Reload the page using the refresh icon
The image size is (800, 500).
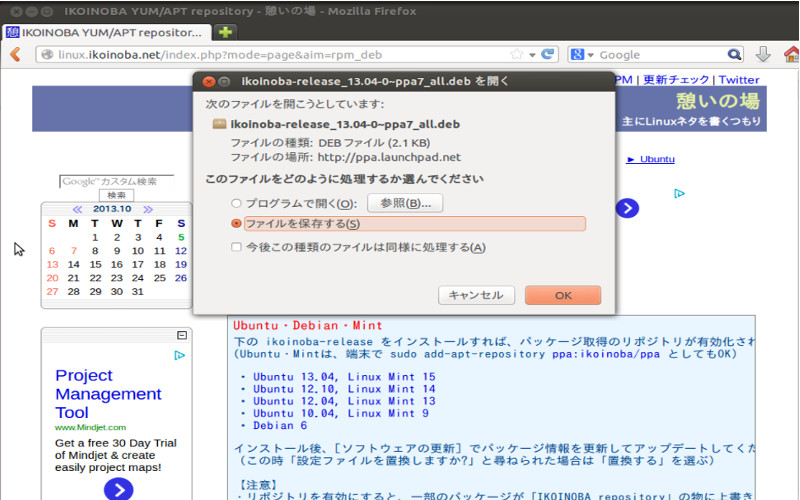click(x=548, y=54)
